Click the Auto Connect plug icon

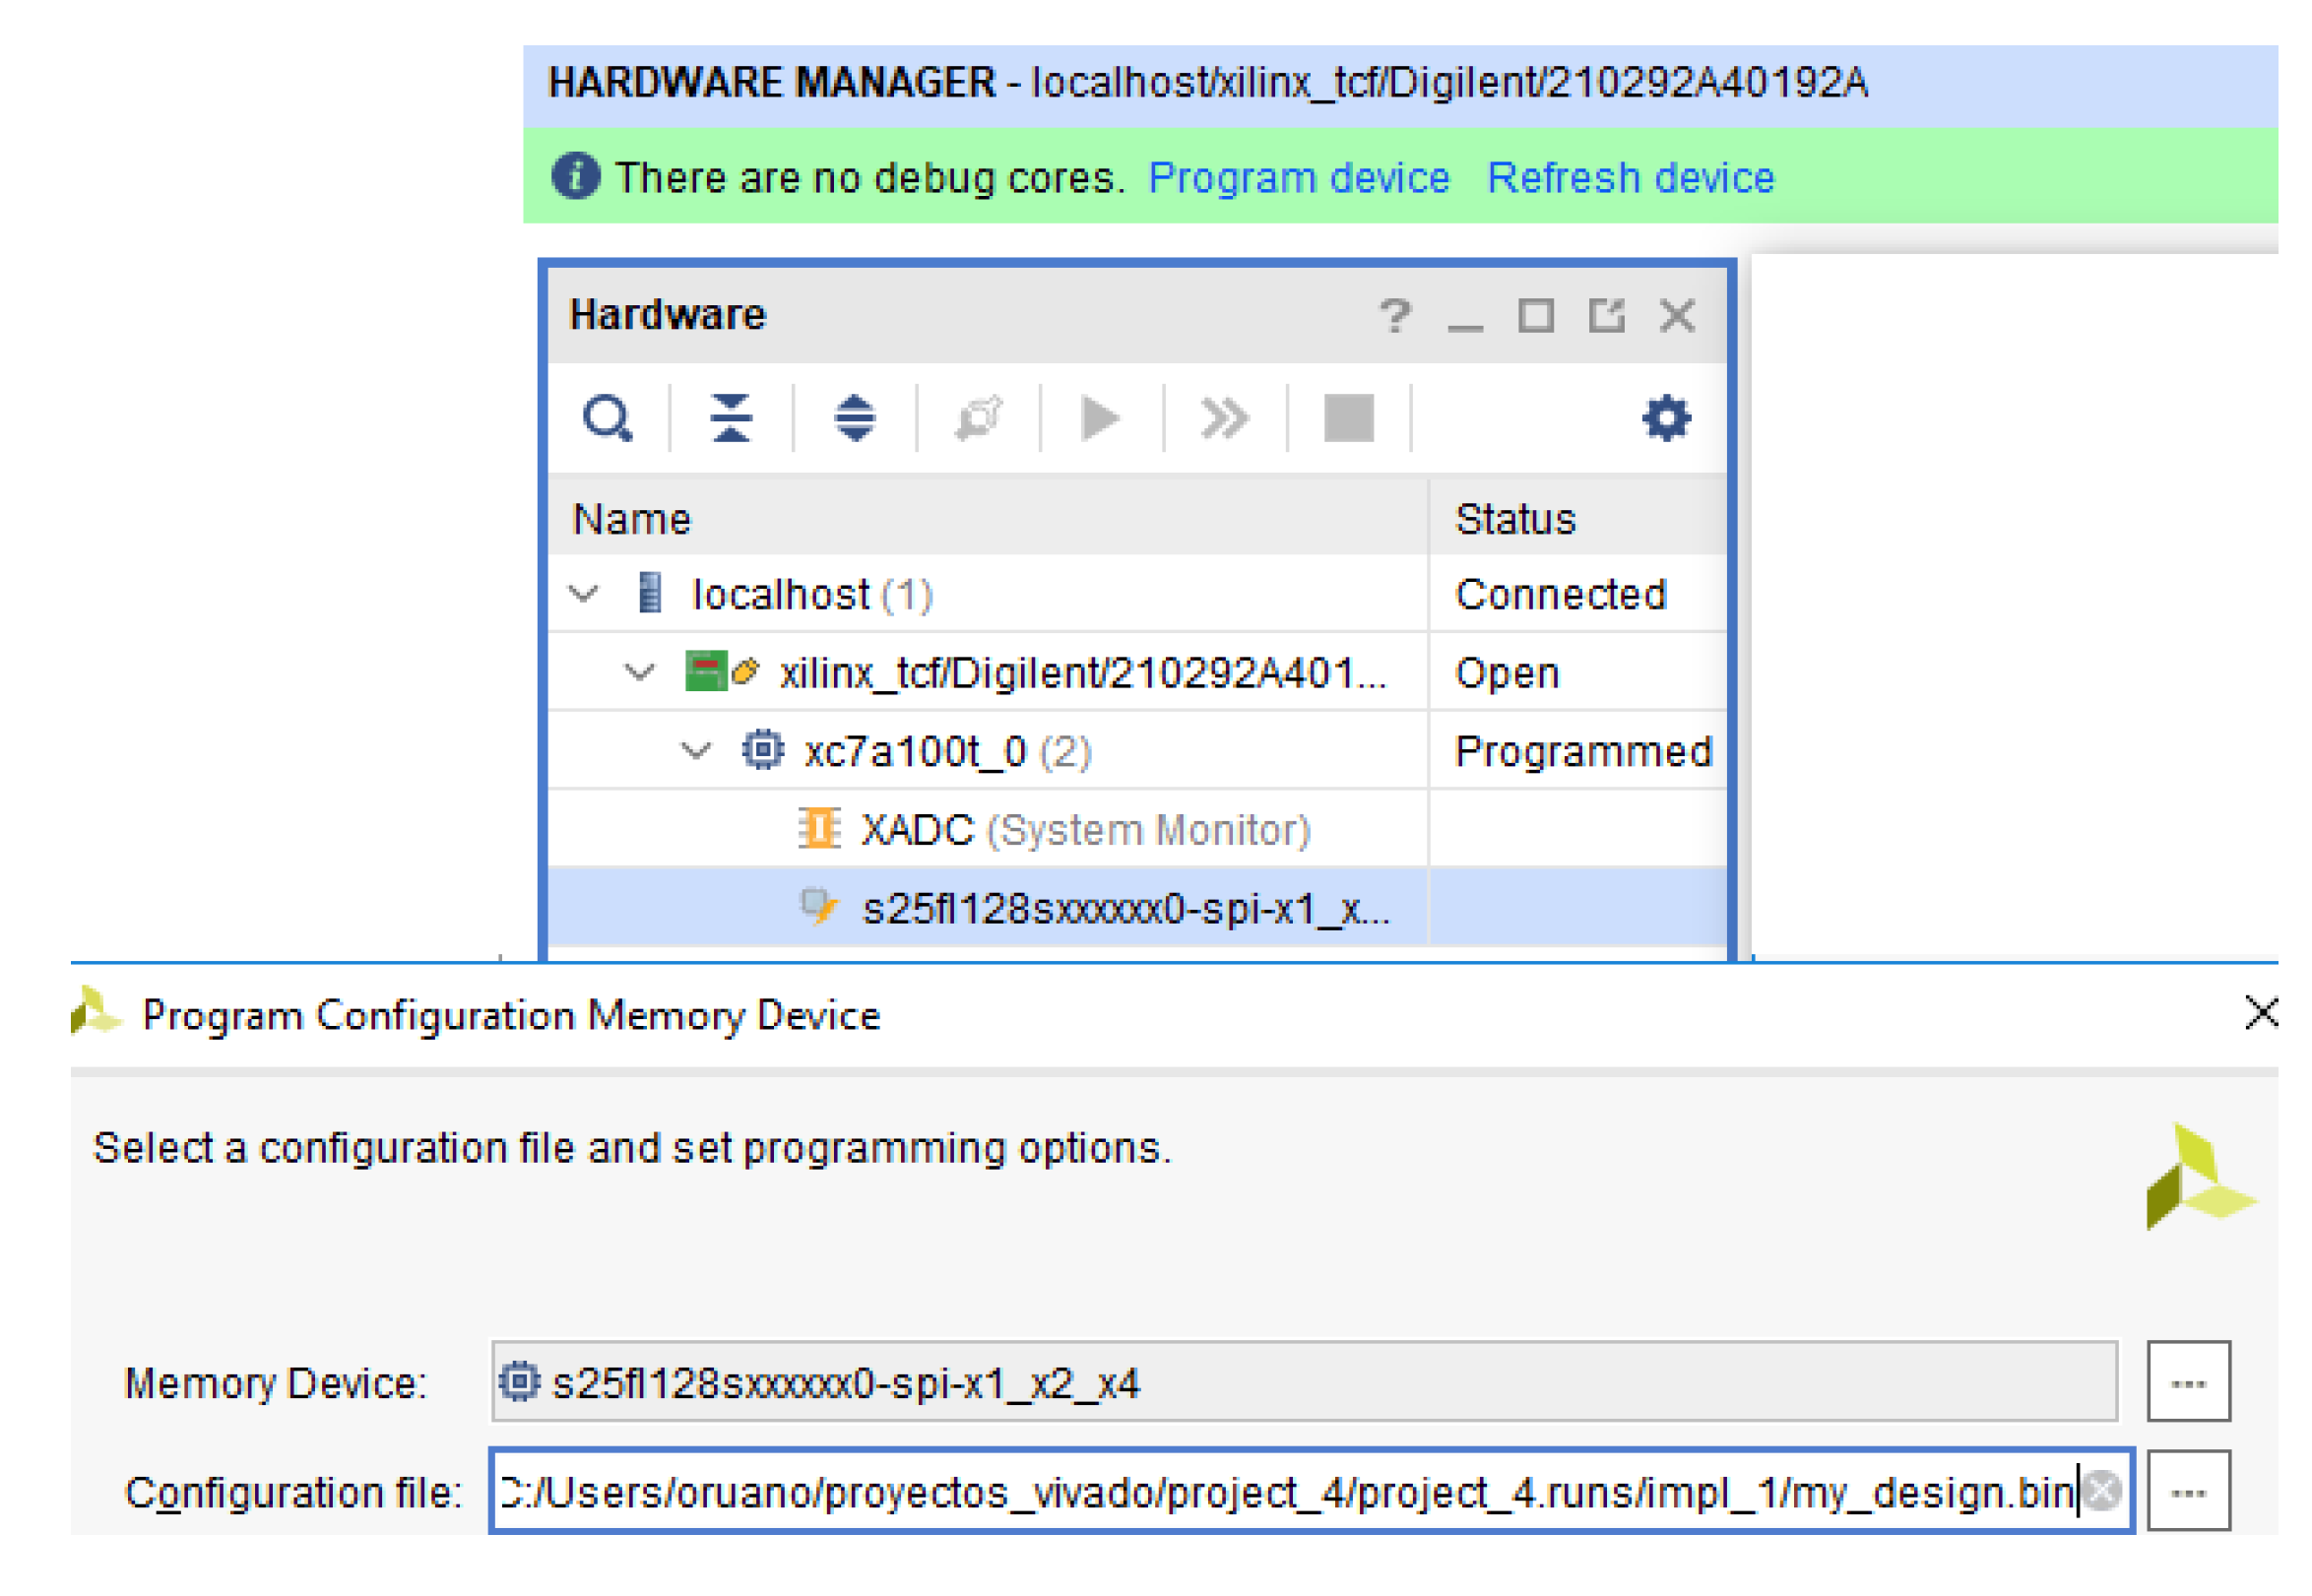point(978,418)
